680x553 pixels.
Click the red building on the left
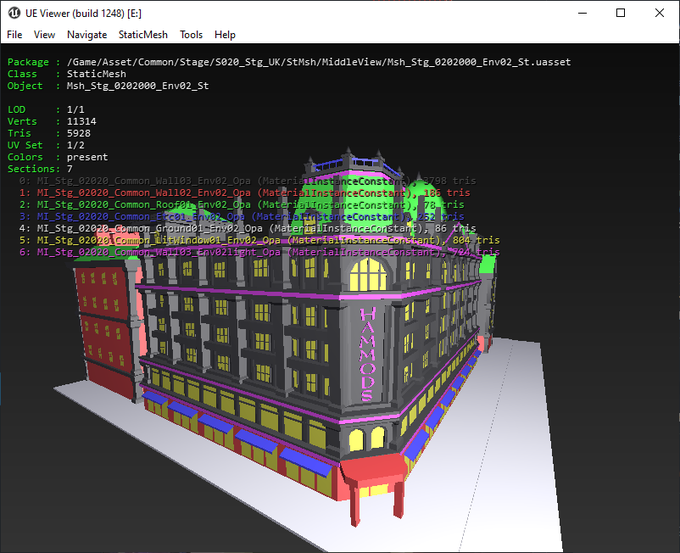[103, 330]
